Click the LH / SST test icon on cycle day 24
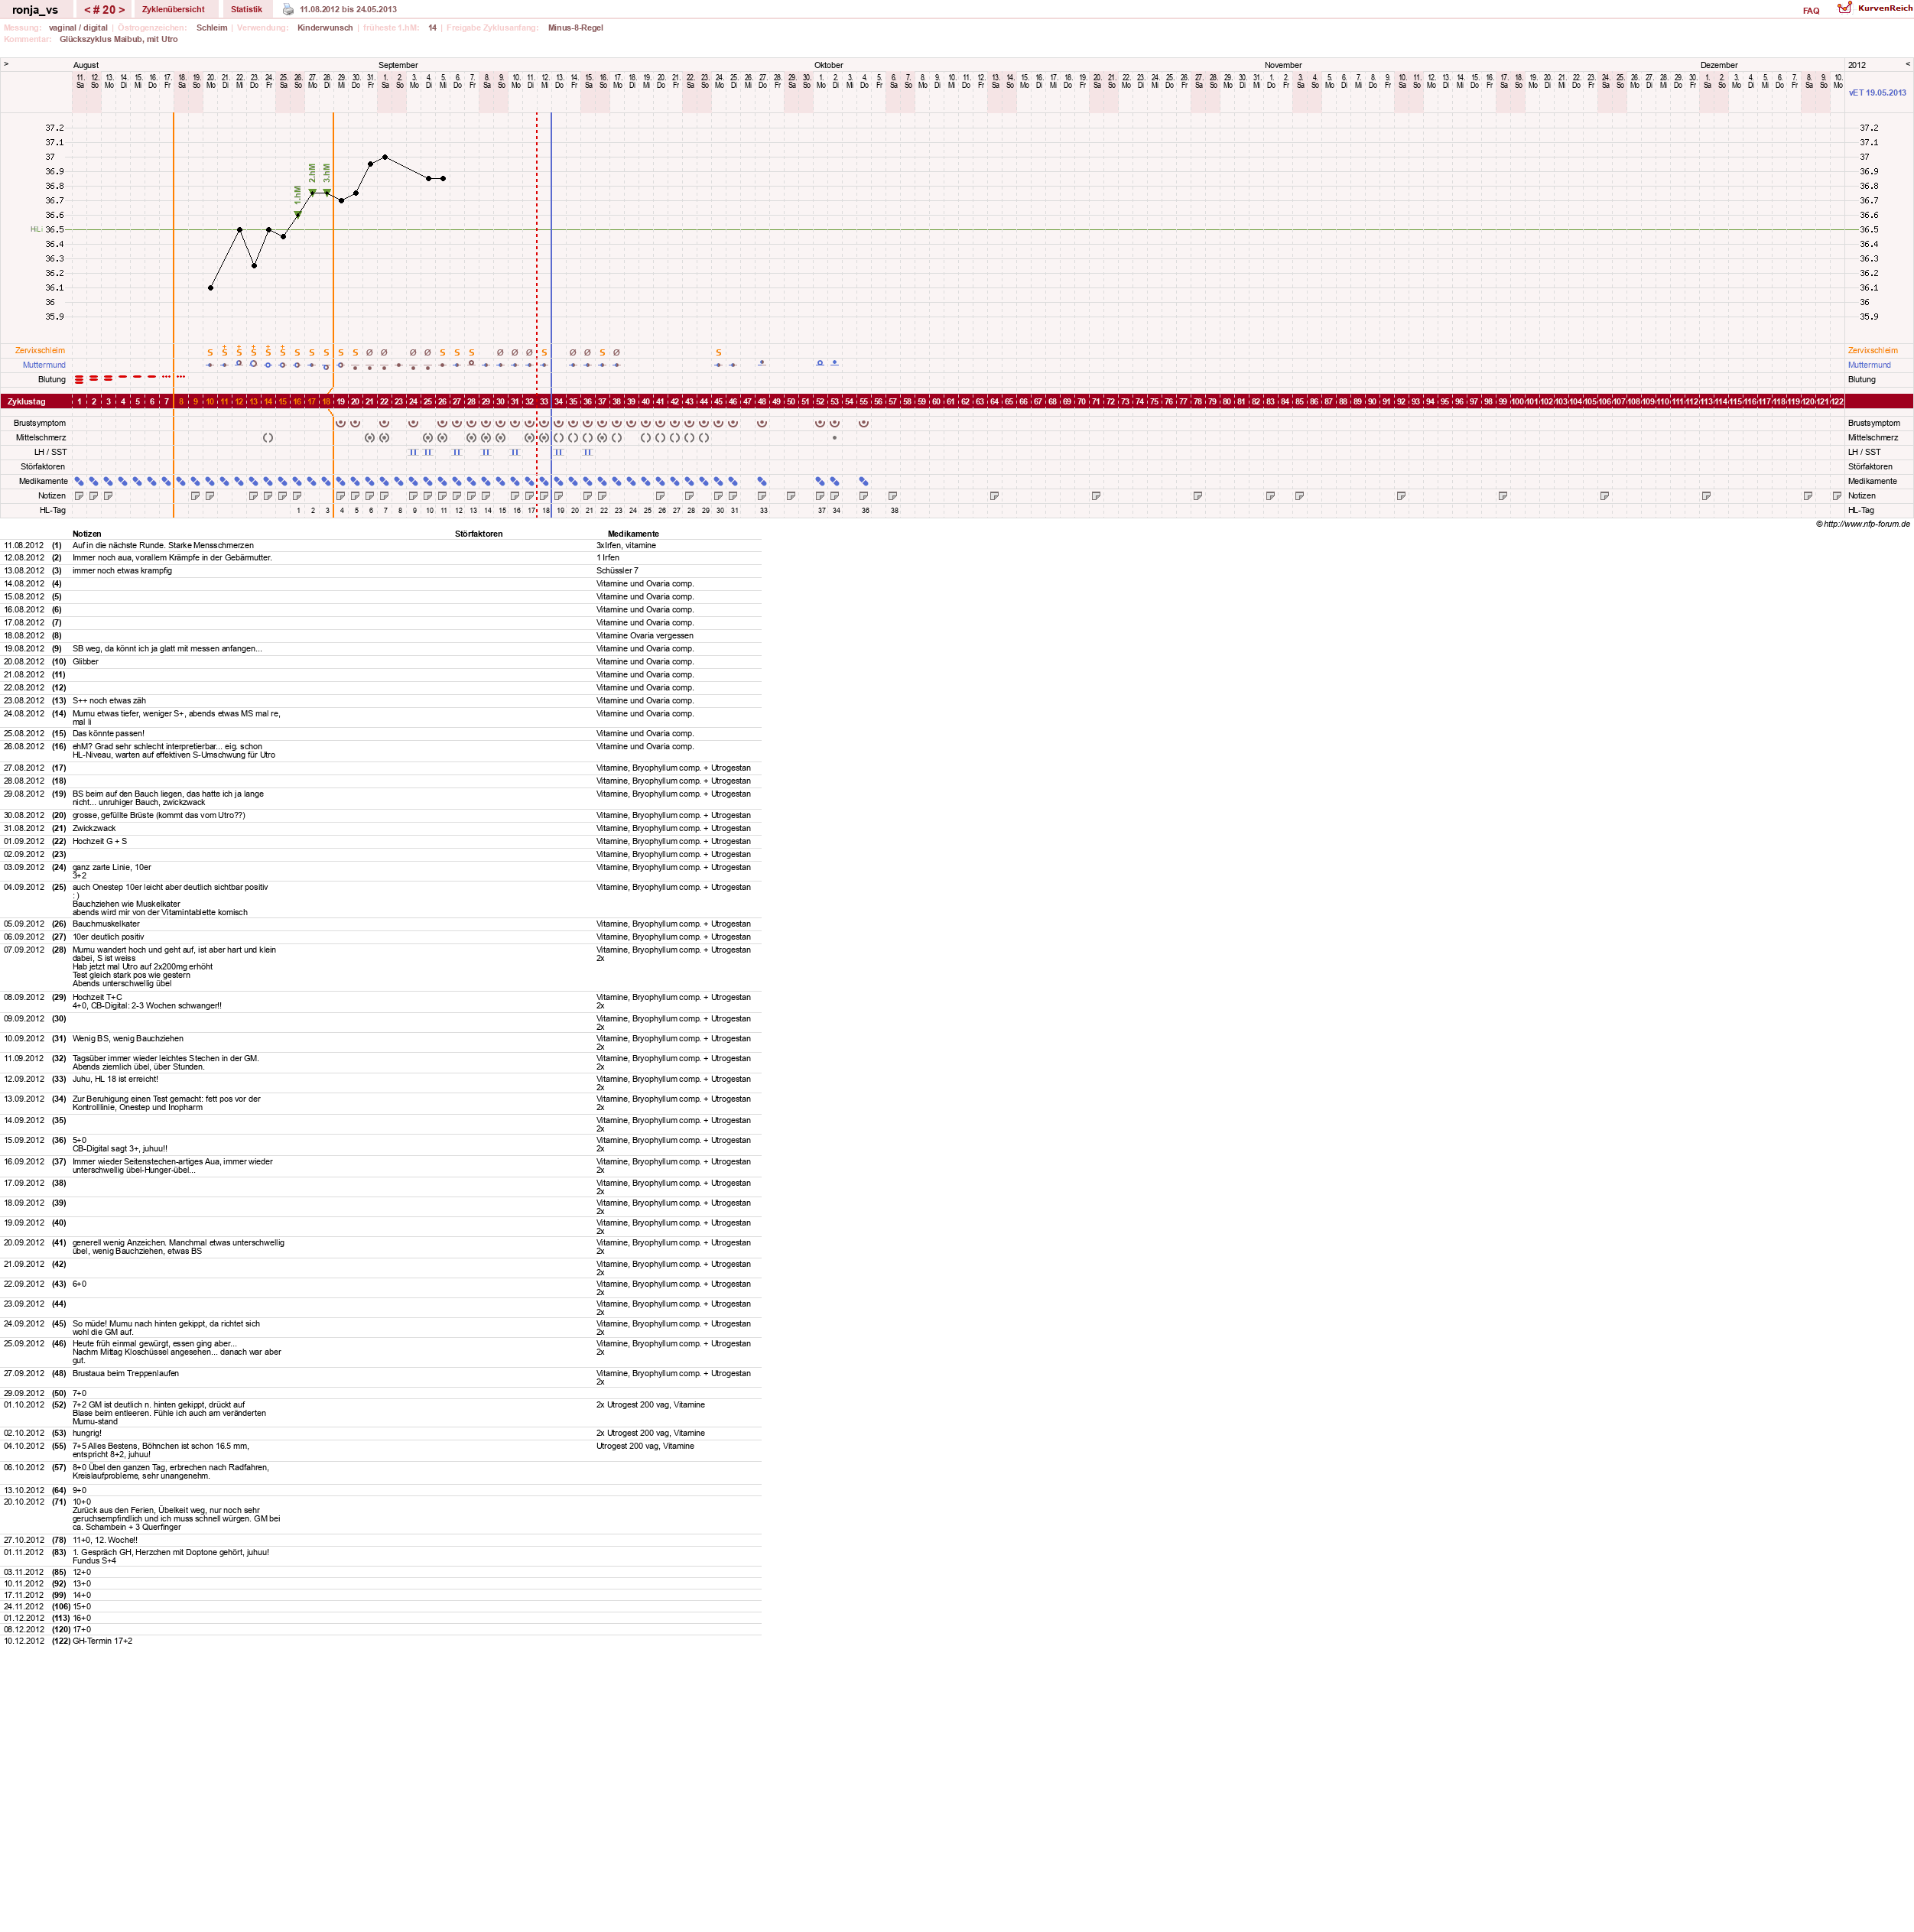Image resolution: width=1914 pixels, height=1932 pixels. click(413, 452)
